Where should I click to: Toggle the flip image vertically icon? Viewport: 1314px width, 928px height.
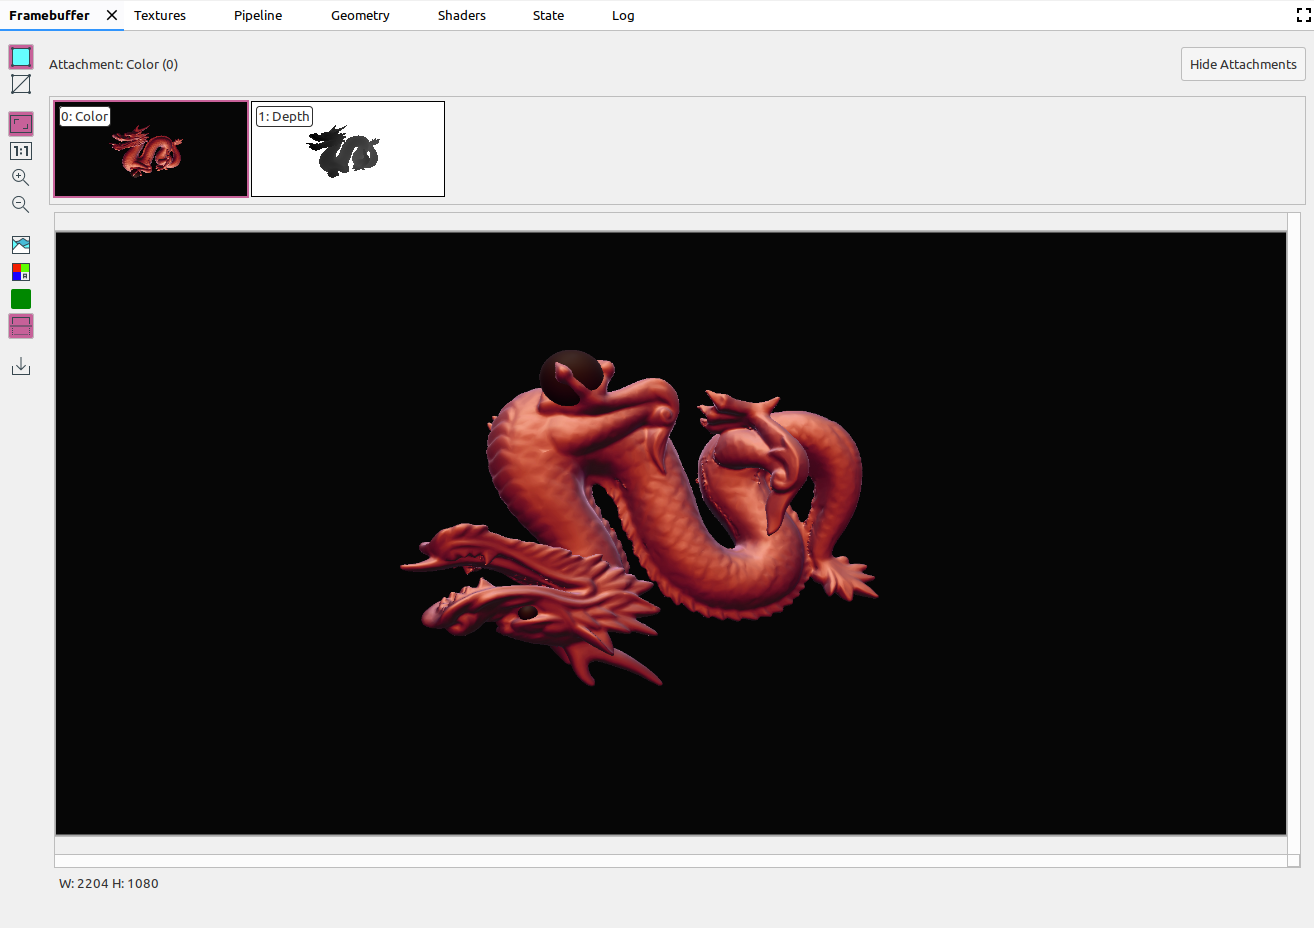point(21,326)
